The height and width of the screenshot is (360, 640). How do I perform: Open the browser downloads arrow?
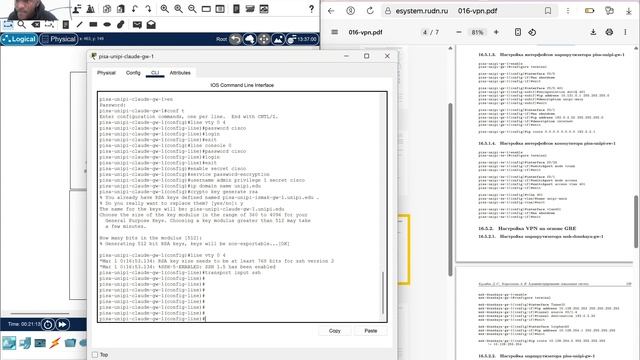pos(629,11)
